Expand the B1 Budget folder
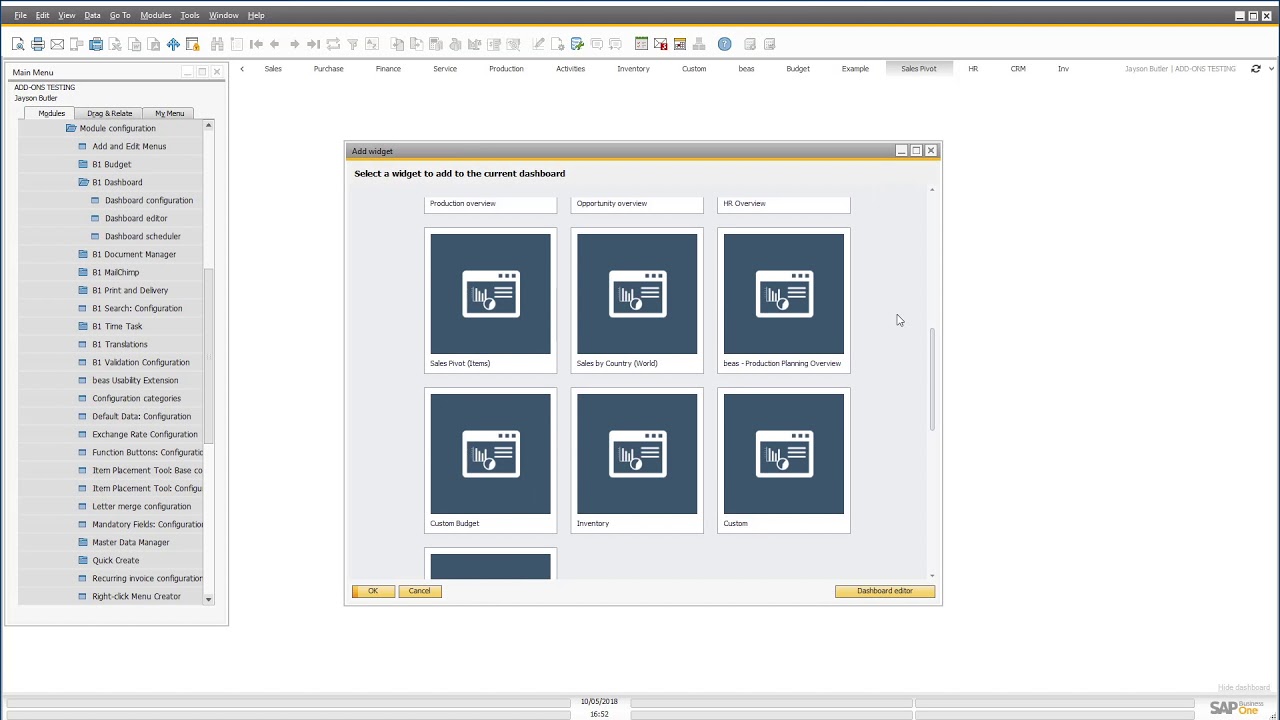This screenshot has width=1280, height=720. pos(84,164)
